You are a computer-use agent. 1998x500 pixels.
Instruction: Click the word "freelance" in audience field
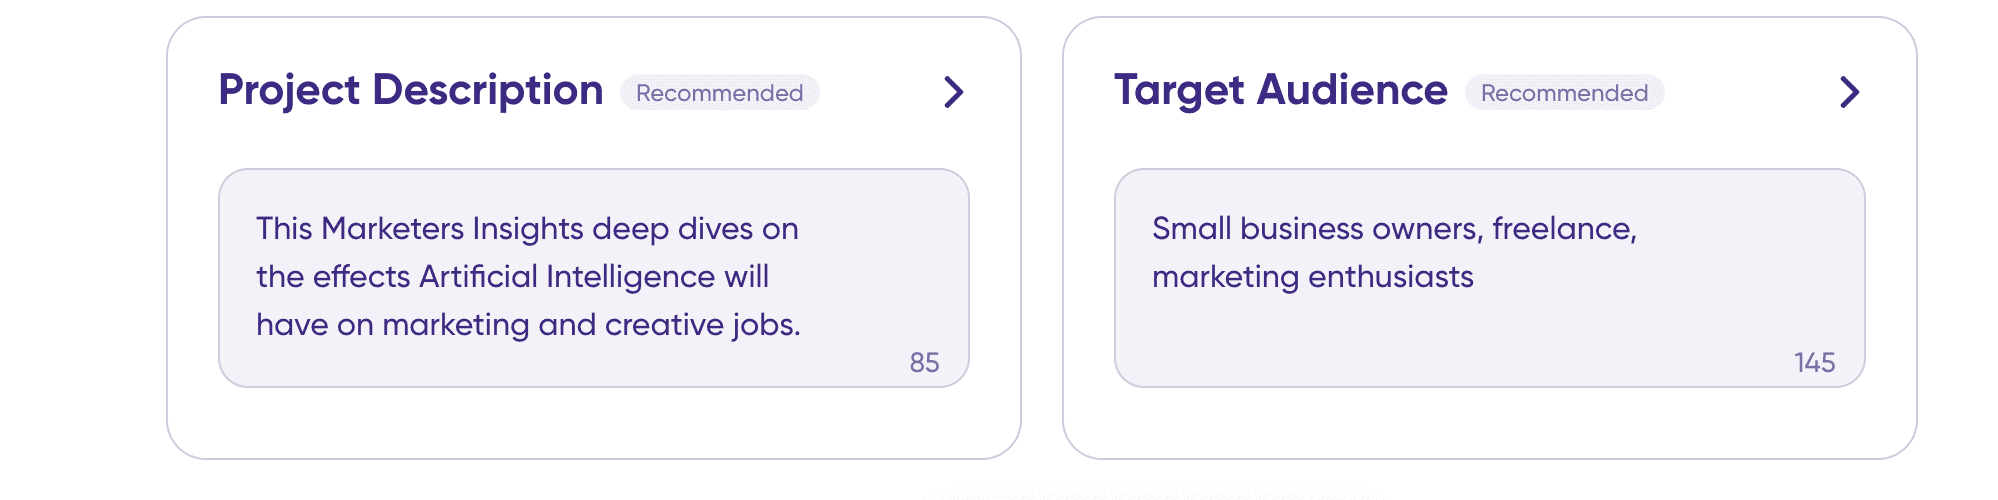(x=1562, y=229)
